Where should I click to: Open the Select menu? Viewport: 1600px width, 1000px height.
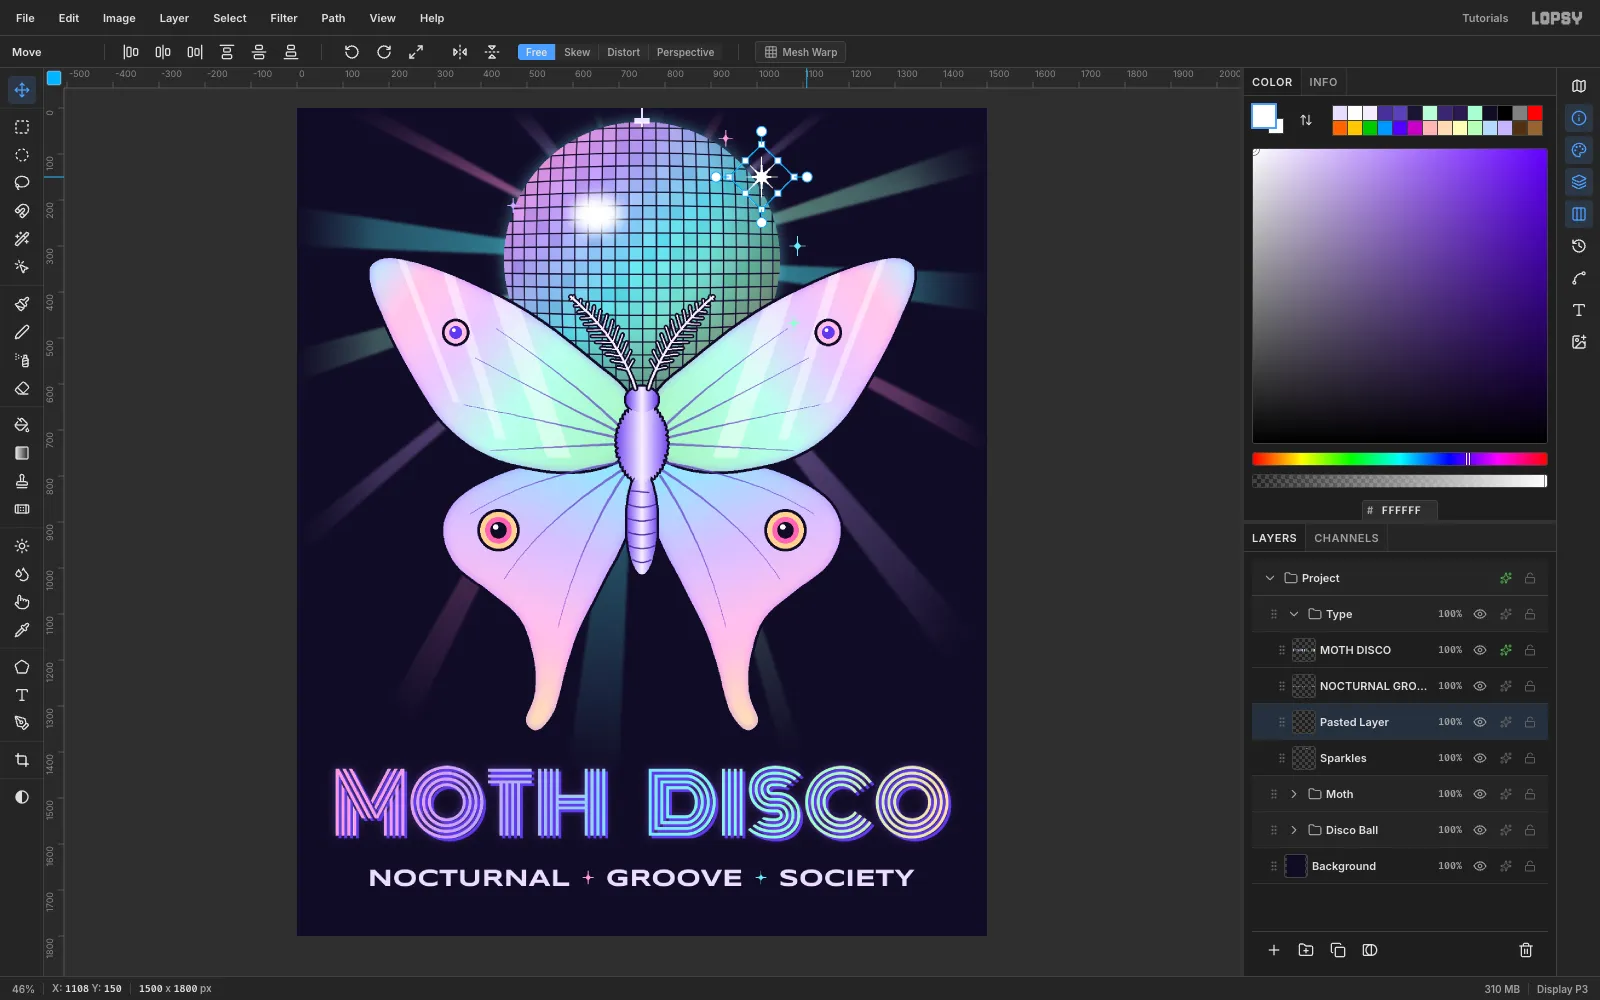[230, 18]
